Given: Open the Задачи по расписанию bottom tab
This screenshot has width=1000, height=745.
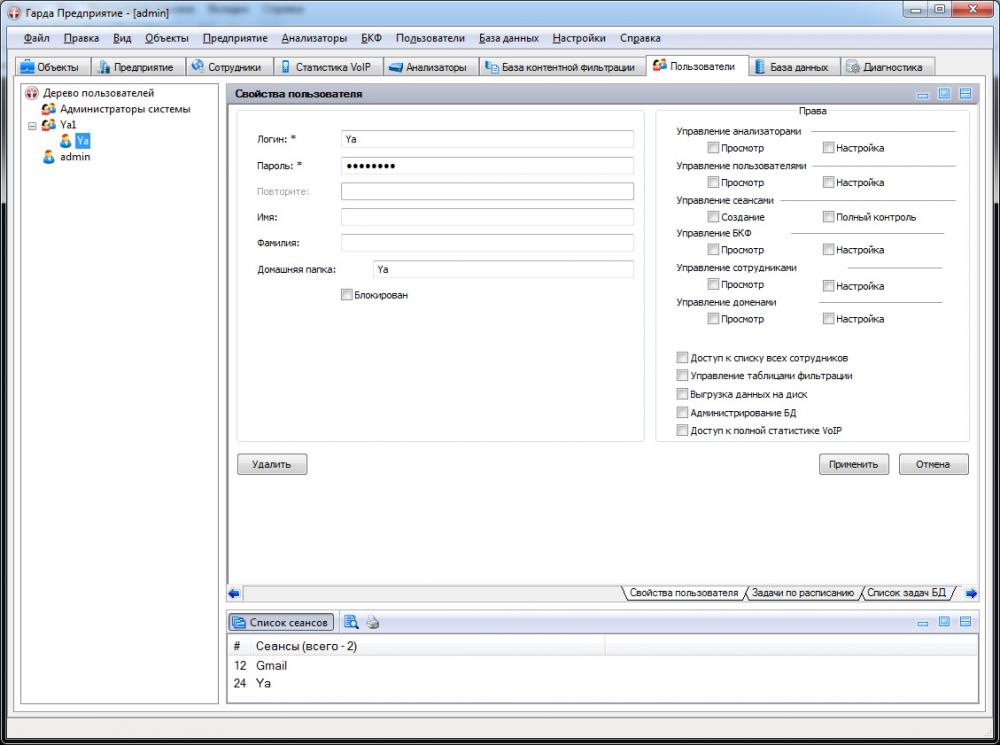Looking at the screenshot, I should (x=802, y=593).
